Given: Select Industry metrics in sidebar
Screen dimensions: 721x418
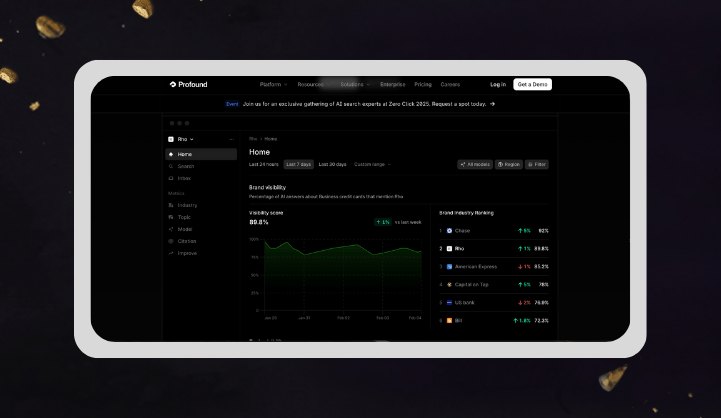Looking at the screenshot, I should click(x=187, y=205).
